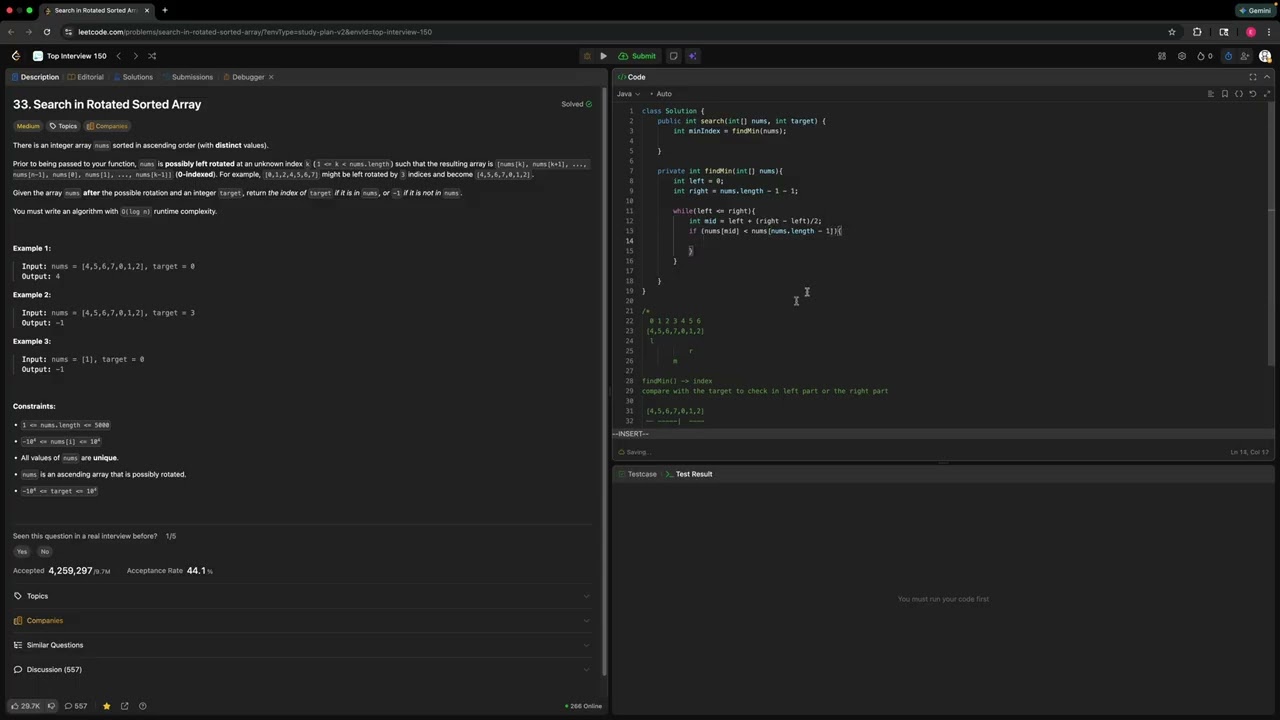Answer No to seen in interview
The width and height of the screenshot is (1280, 720).
[44, 552]
